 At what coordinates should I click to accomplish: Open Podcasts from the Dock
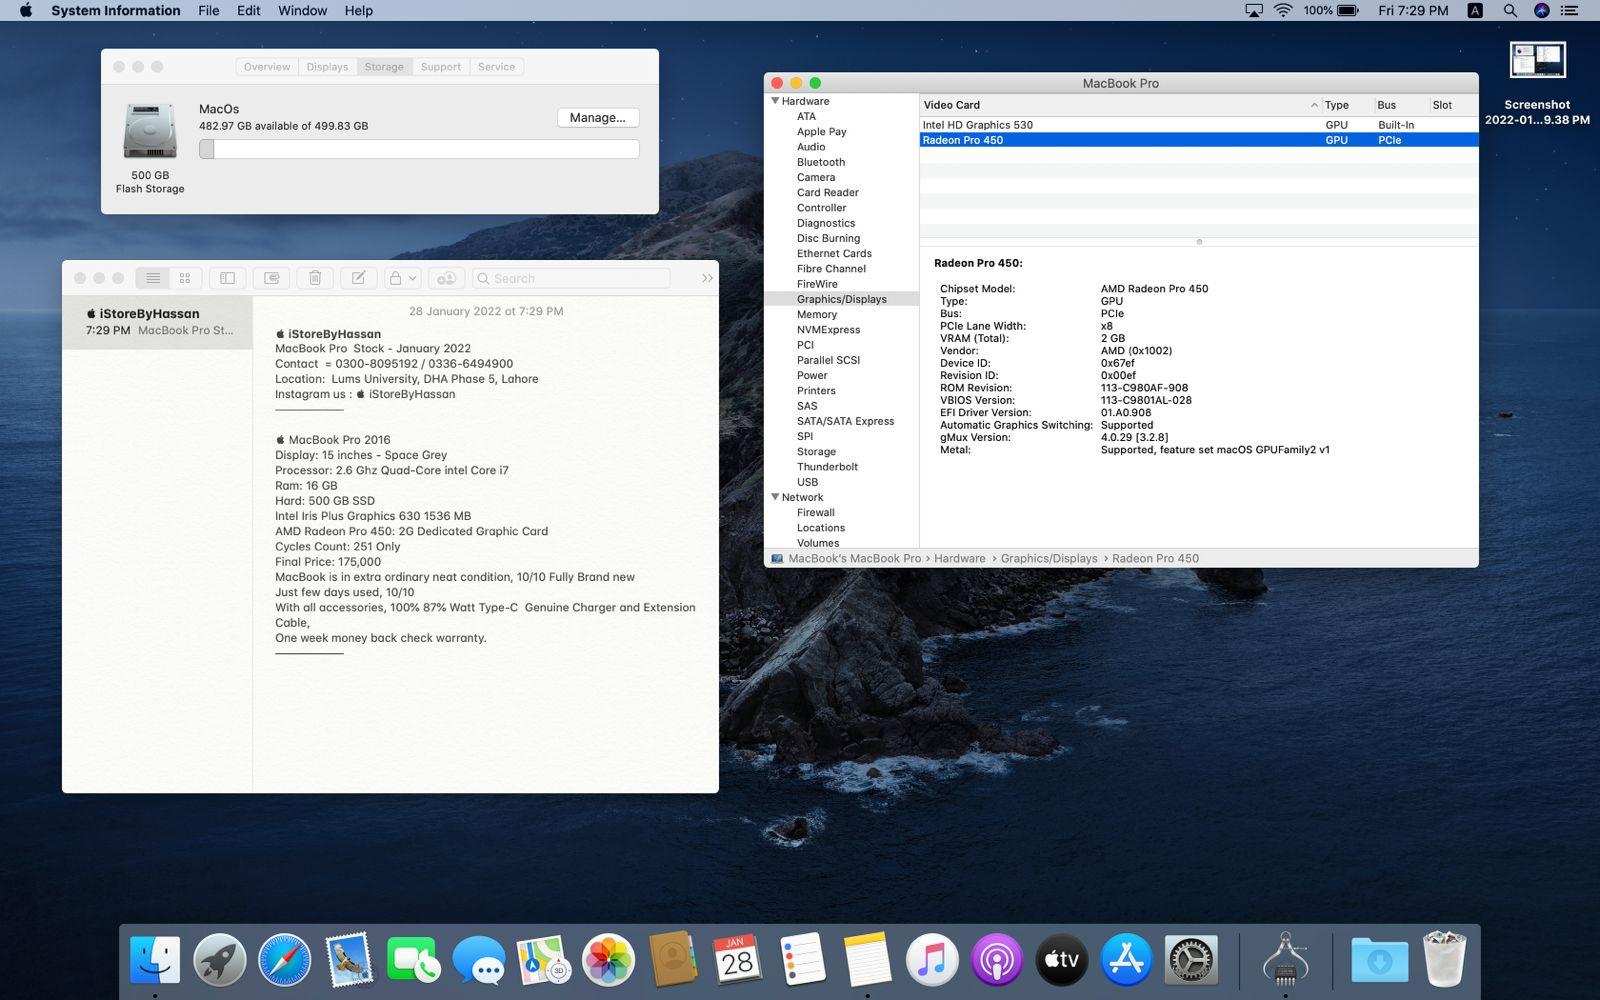(997, 960)
